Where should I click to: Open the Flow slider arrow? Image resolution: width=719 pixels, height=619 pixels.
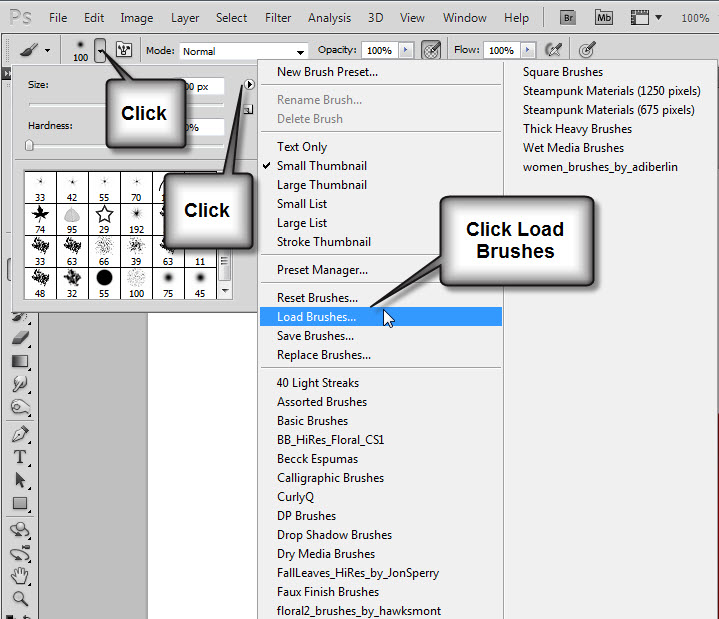point(528,50)
